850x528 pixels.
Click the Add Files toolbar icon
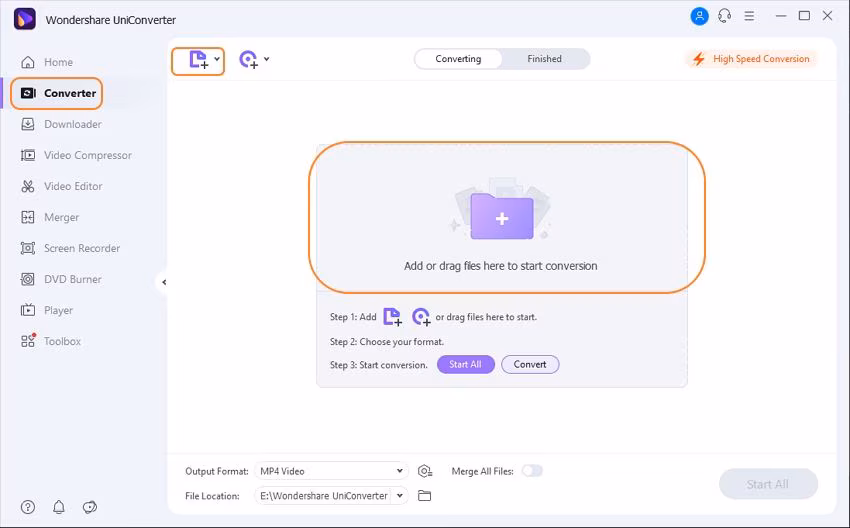198,60
